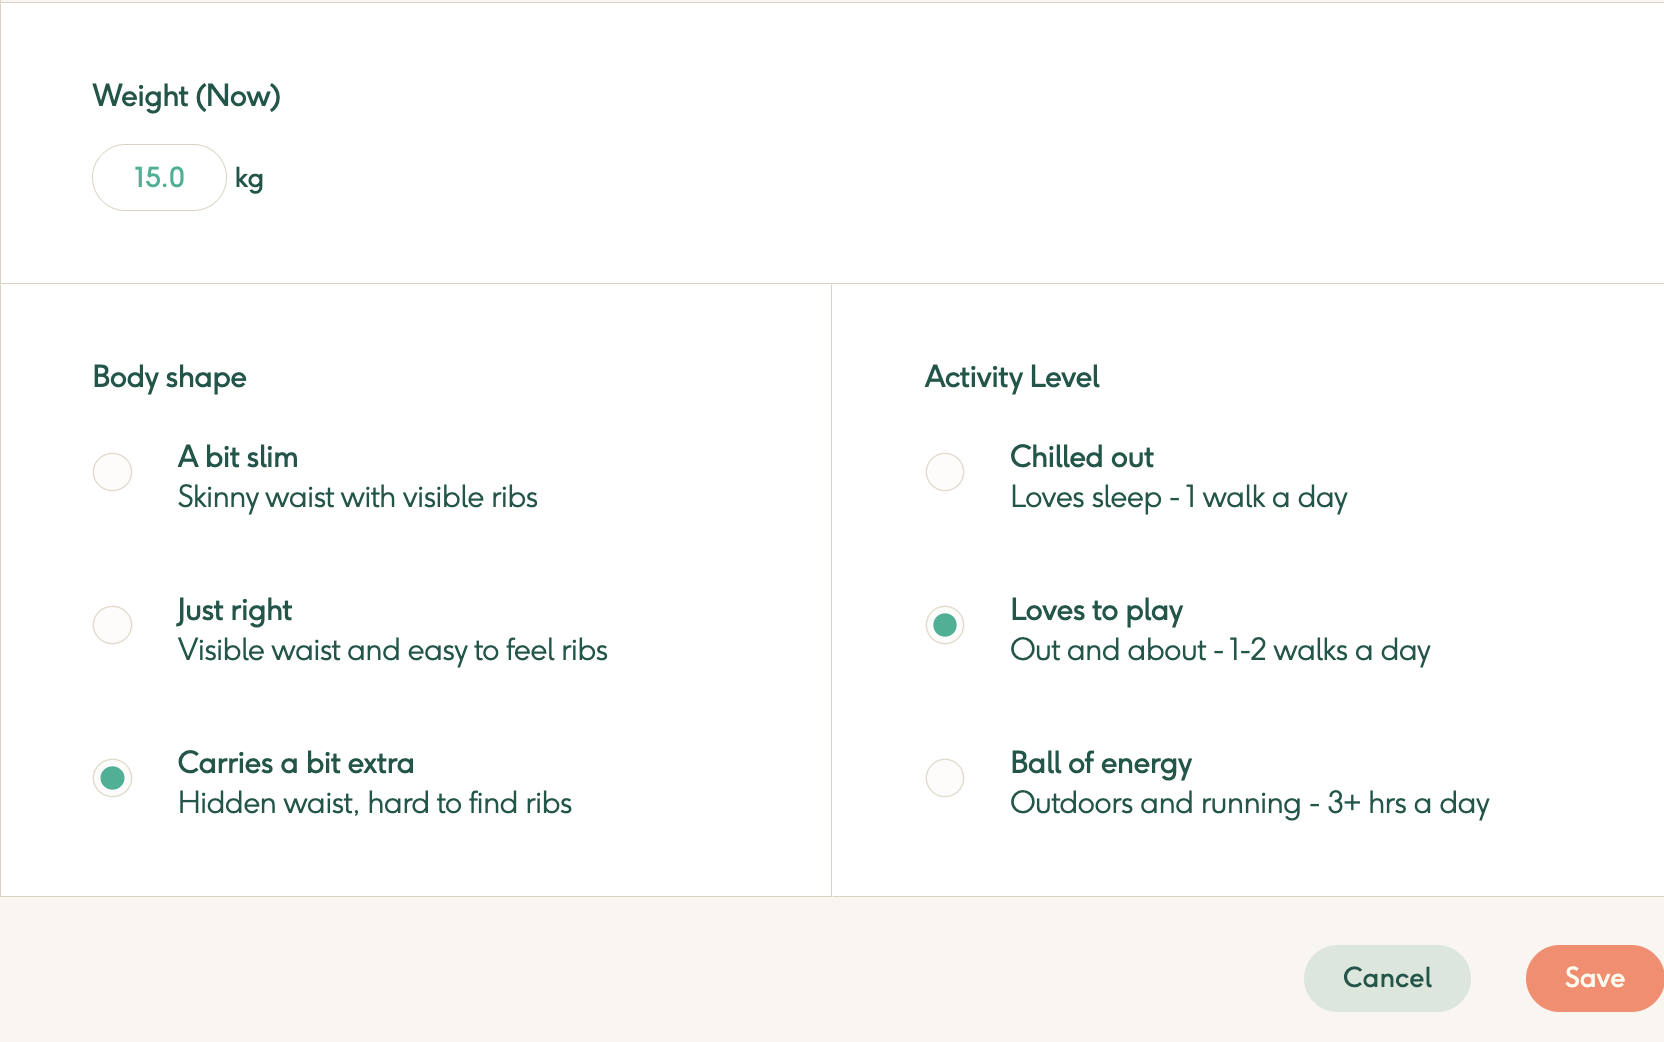Click the "Chilled out" option title
Viewport: 1664px width, 1042px height.
(1082, 457)
